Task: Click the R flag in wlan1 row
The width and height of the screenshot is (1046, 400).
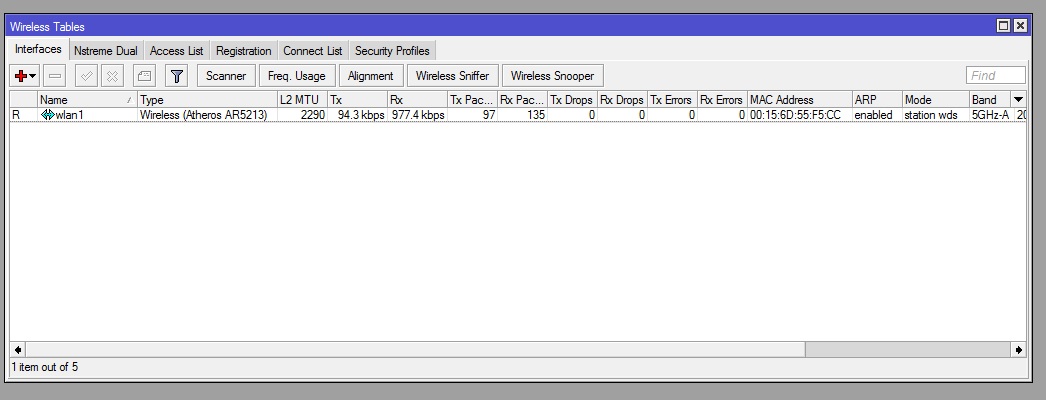Action: [16, 115]
